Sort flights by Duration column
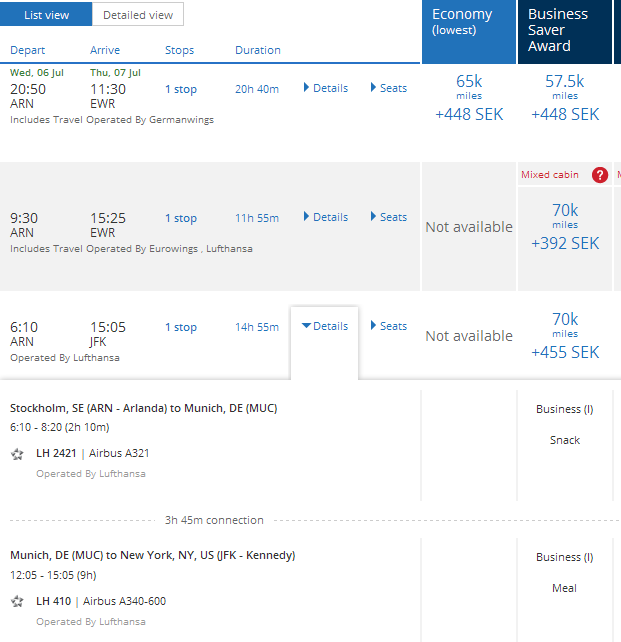 coord(258,50)
